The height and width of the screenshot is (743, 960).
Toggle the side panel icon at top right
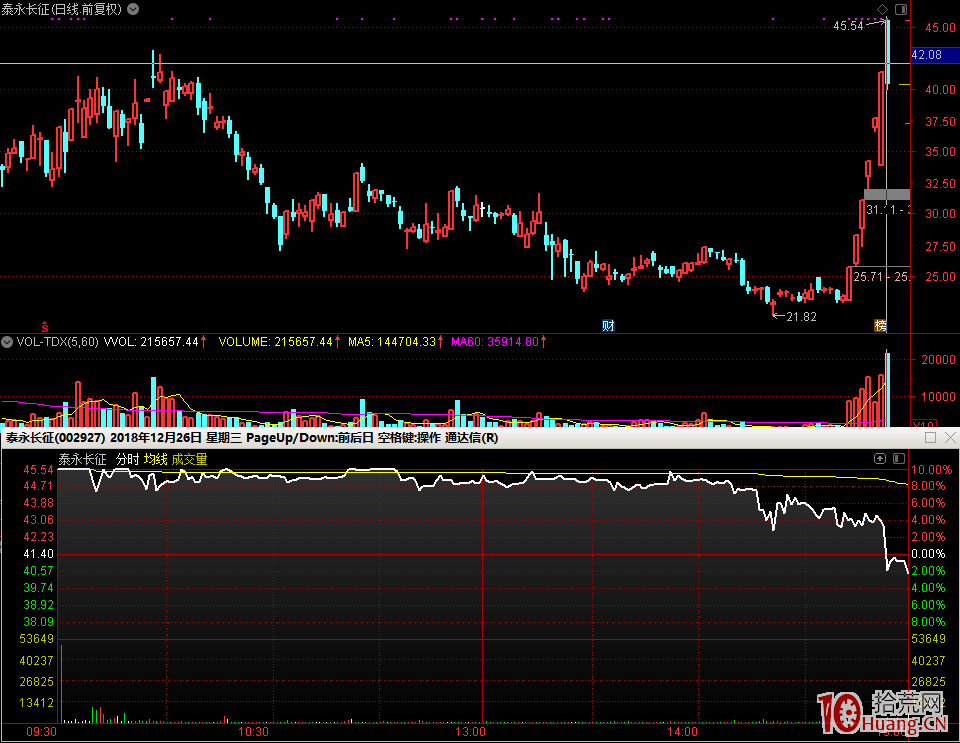coord(901,9)
